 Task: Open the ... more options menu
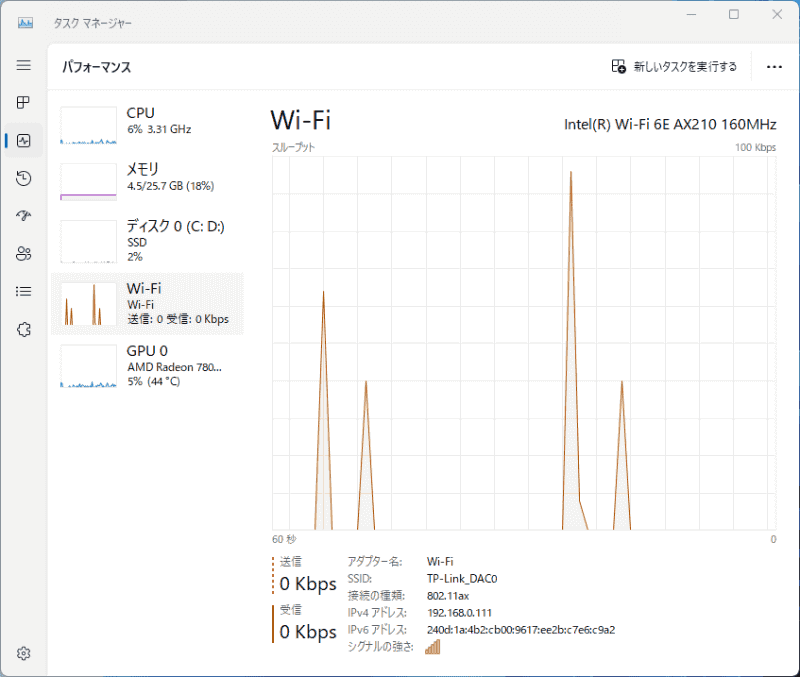click(x=774, y=66)
